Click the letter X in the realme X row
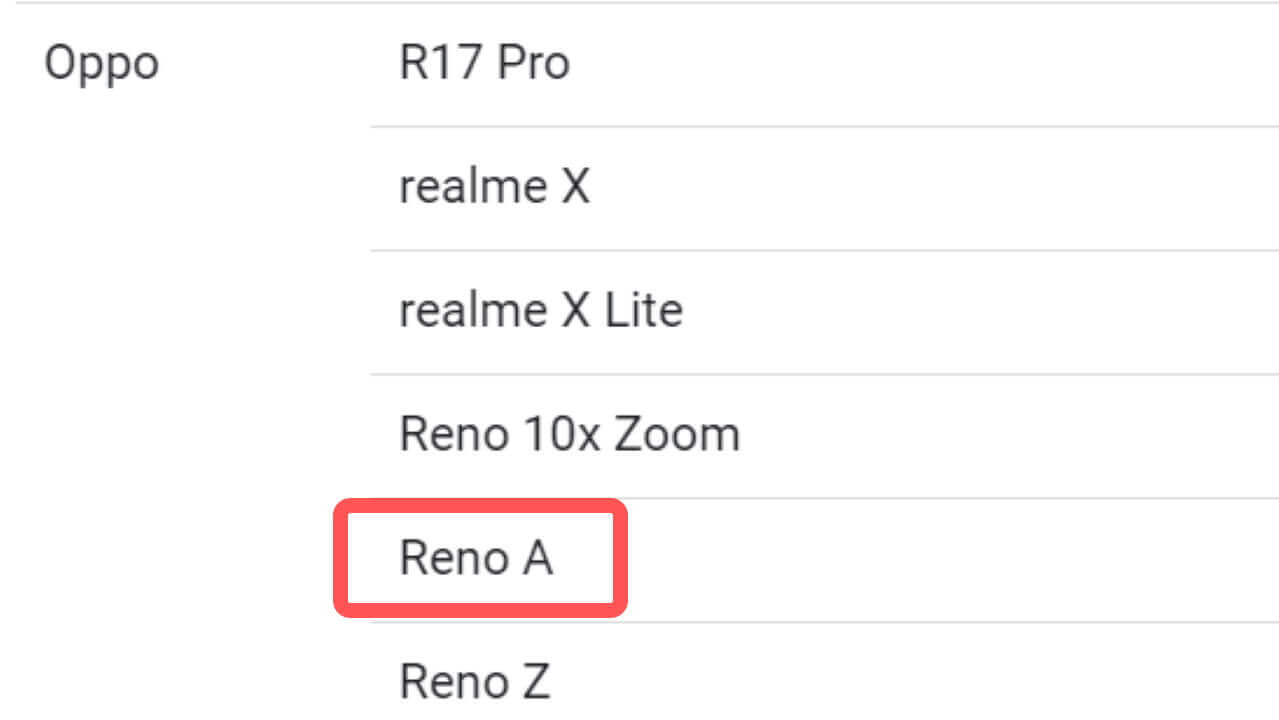The width and height of the screenshot is (1279, 720). click(x=575, y=187)
